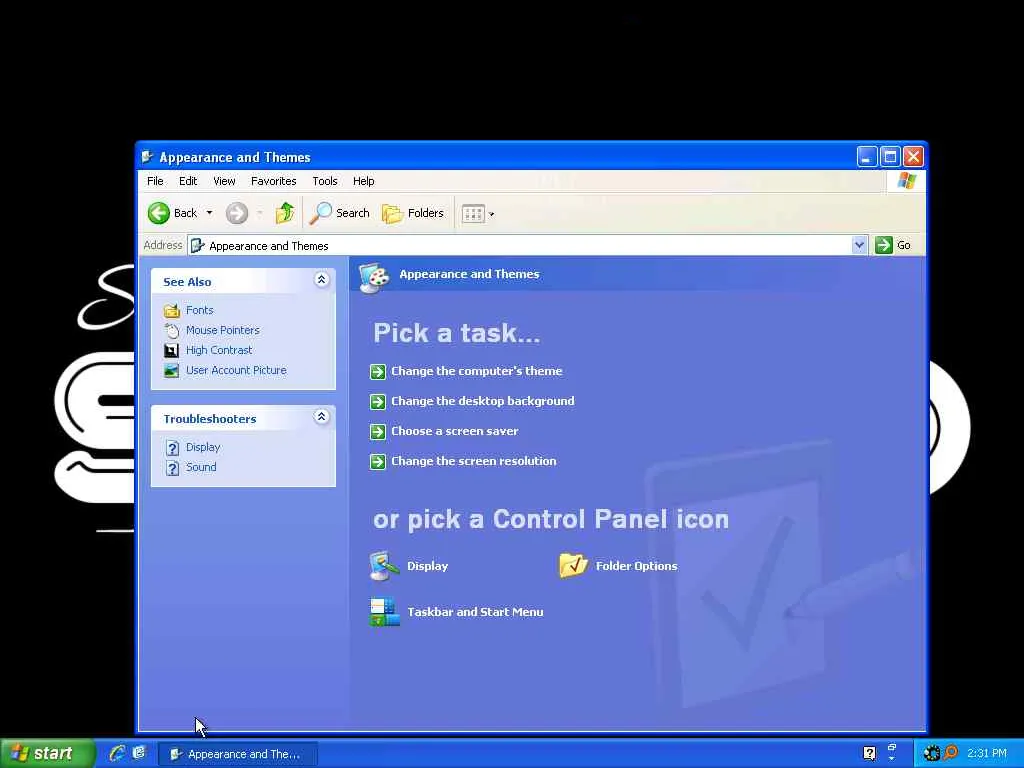Collapse the See Also panel
1024x768 pixels.
click(321, 280)
